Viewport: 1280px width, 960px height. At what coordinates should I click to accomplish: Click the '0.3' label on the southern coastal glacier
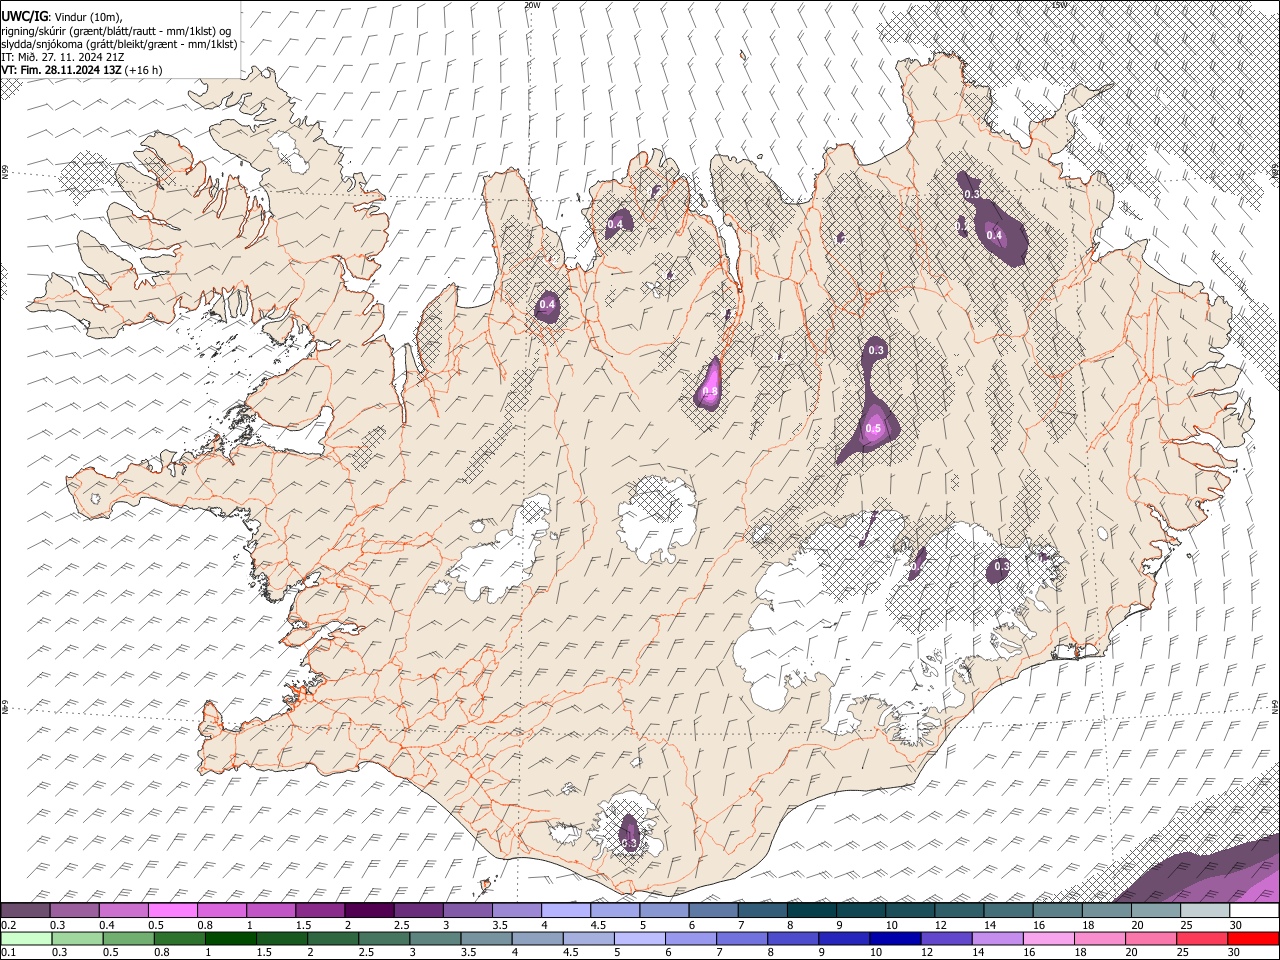(x=629, y=845)
